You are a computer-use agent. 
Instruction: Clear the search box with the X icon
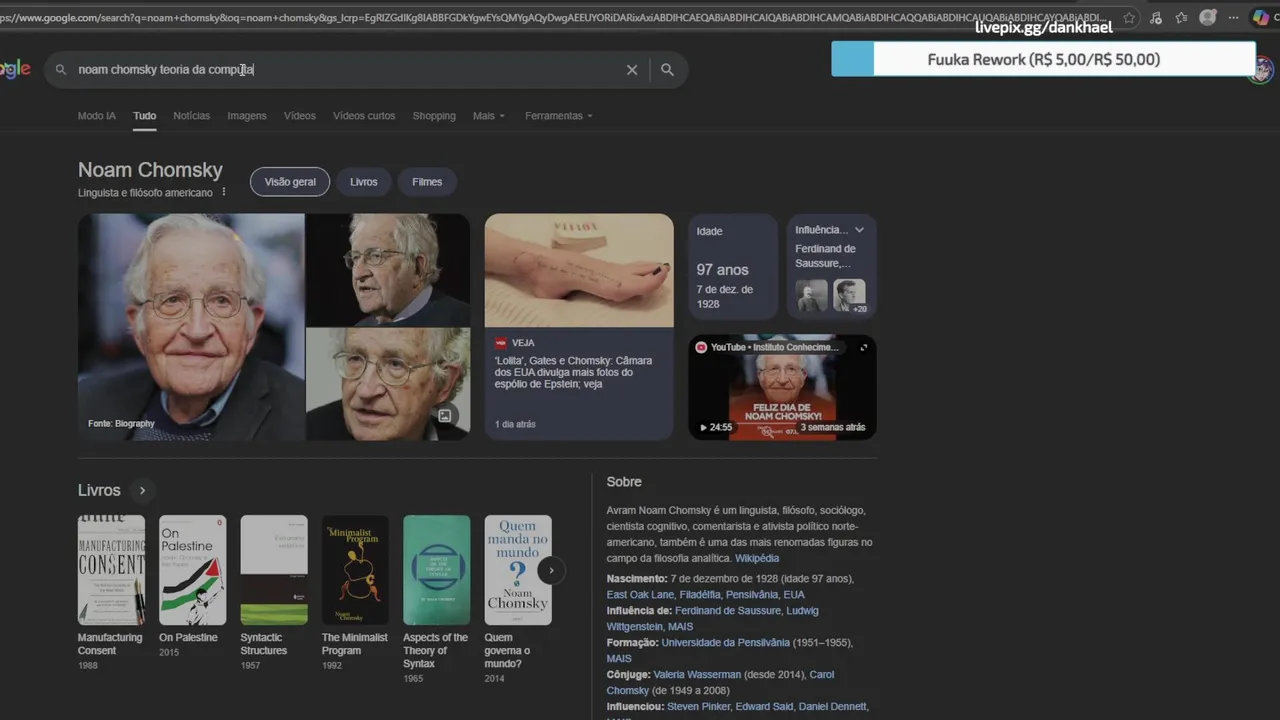(632, 70)
